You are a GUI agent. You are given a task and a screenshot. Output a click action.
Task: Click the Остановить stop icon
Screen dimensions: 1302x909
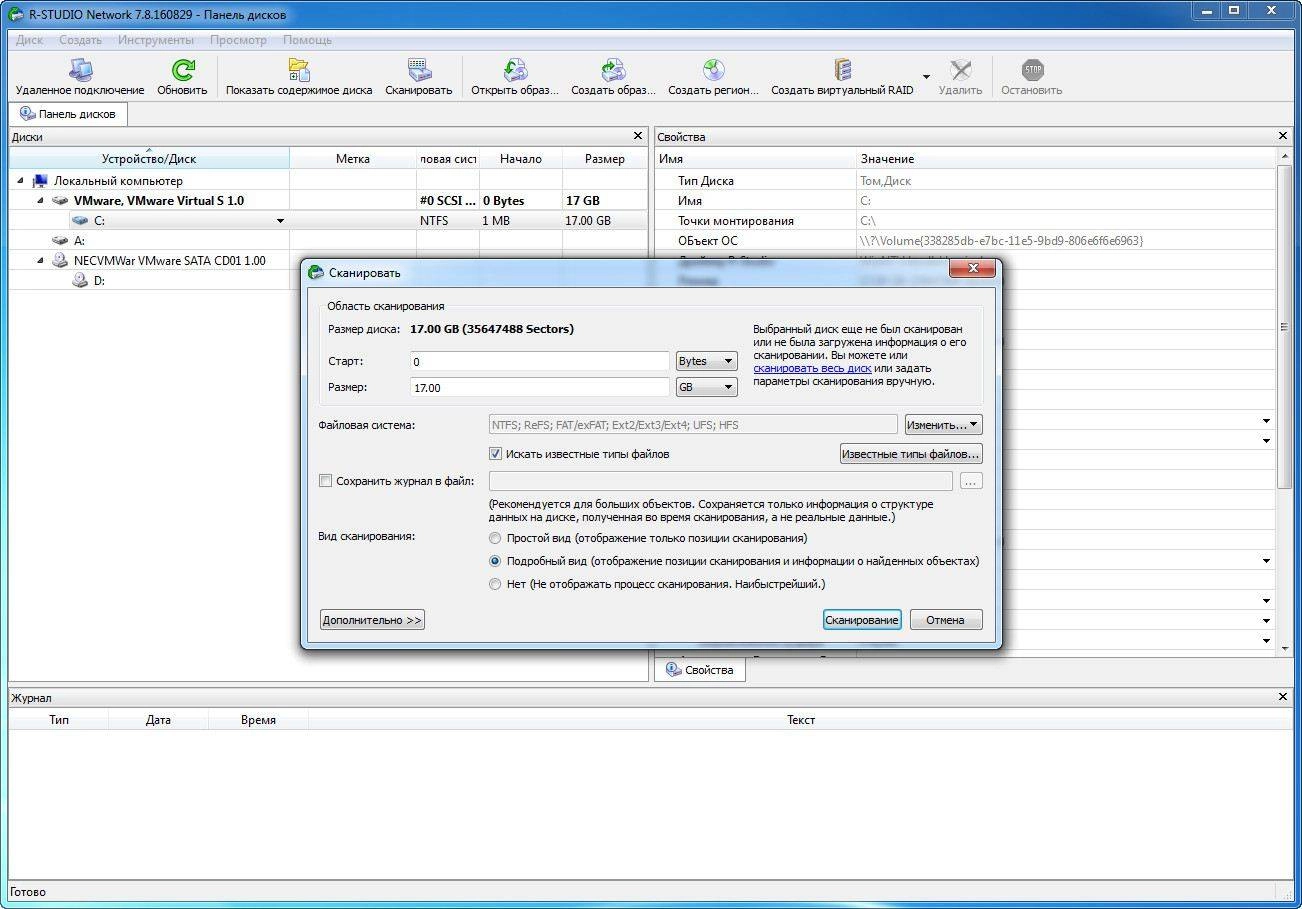tap(1032, 69)
